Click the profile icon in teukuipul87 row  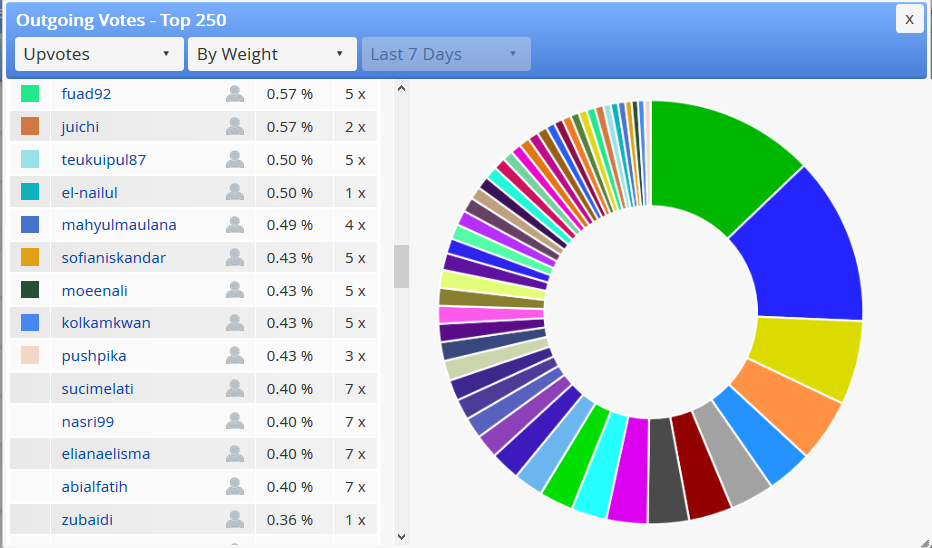pyautogui.click(x=235, y=159)
